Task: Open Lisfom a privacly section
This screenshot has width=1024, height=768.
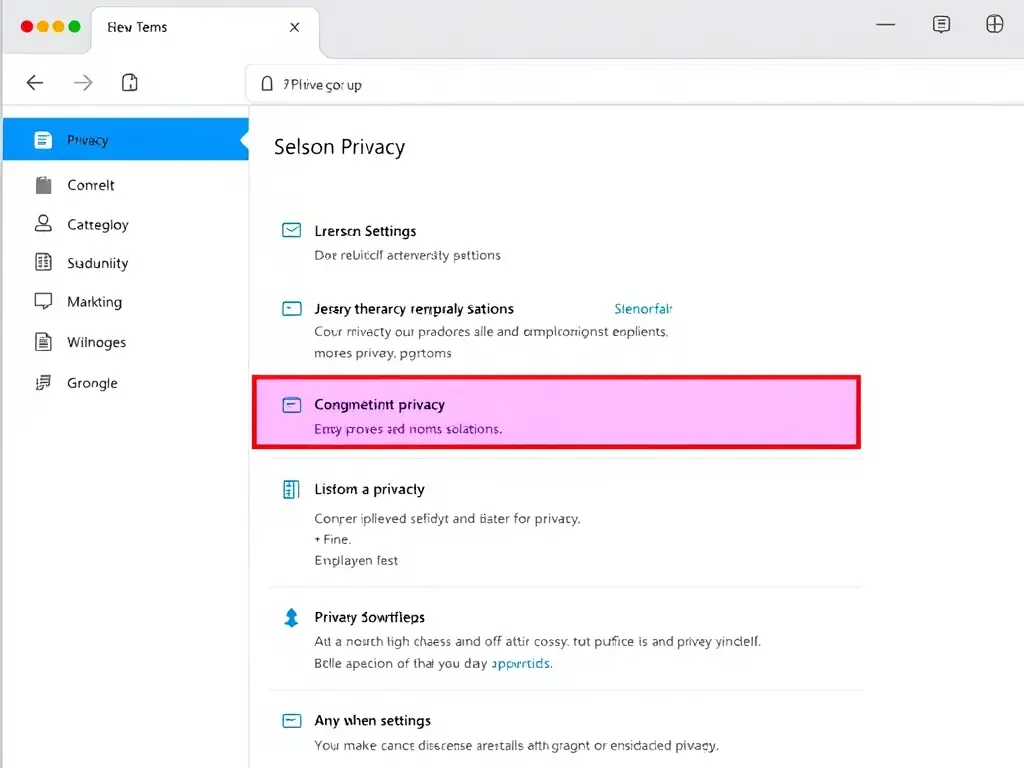Action: click(x=369, y=489)
